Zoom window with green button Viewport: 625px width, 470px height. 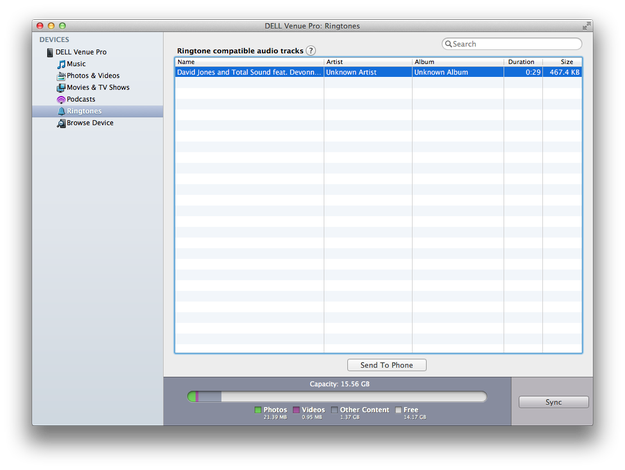(62, 26)
